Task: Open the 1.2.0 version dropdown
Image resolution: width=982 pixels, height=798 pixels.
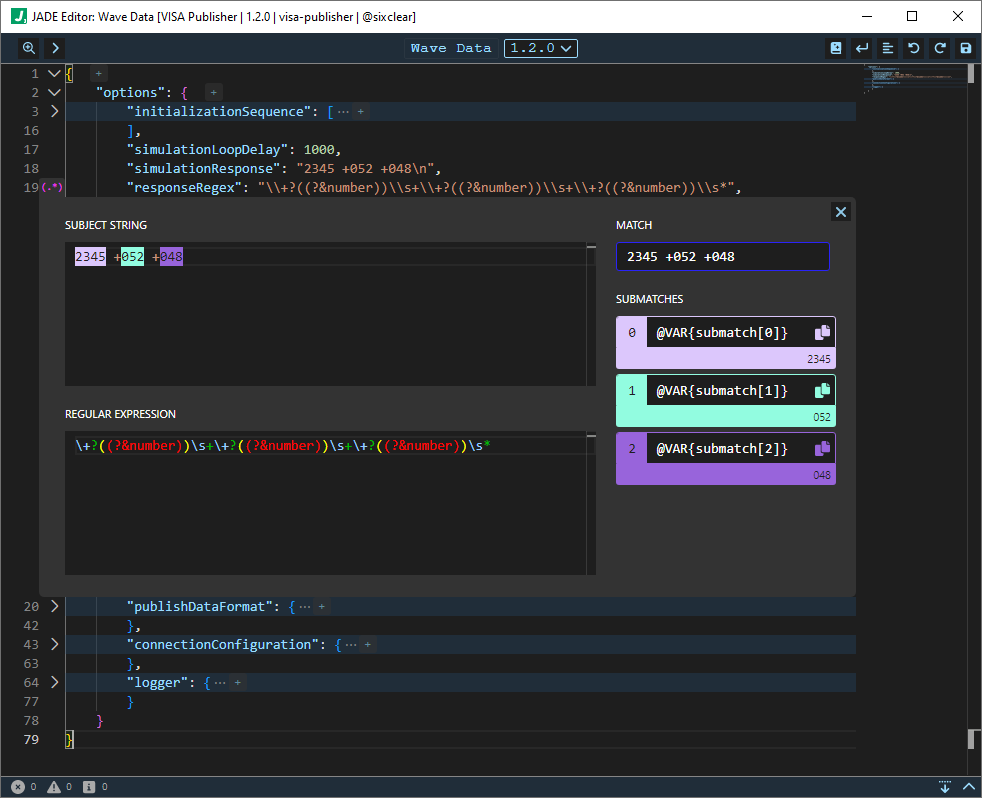Action: [540, 47]
